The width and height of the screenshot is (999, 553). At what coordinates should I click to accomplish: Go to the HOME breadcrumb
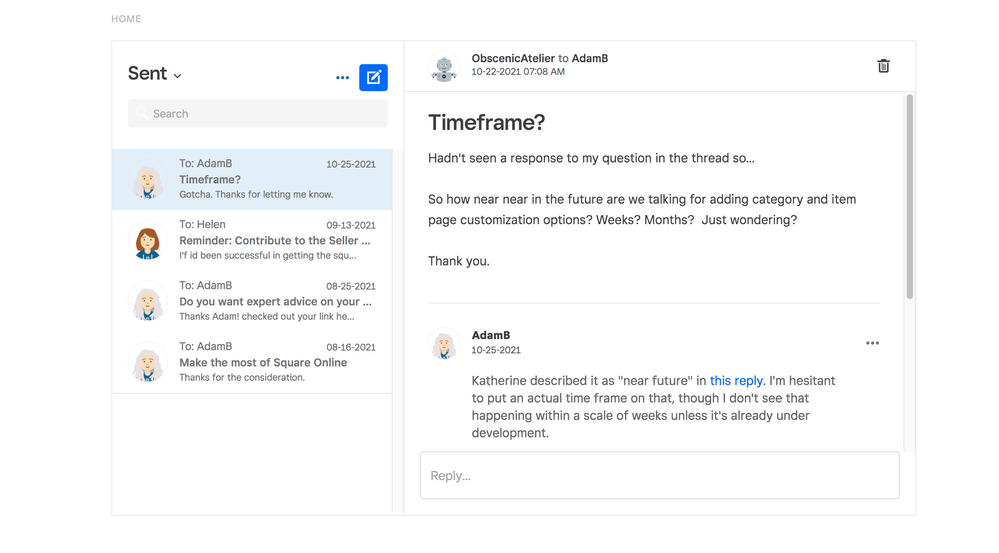click(x=126, y=19)
